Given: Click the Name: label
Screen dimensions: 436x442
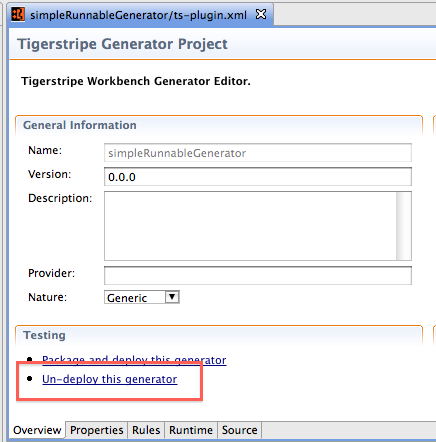Looking at the screenshot, I should [45, 150].
